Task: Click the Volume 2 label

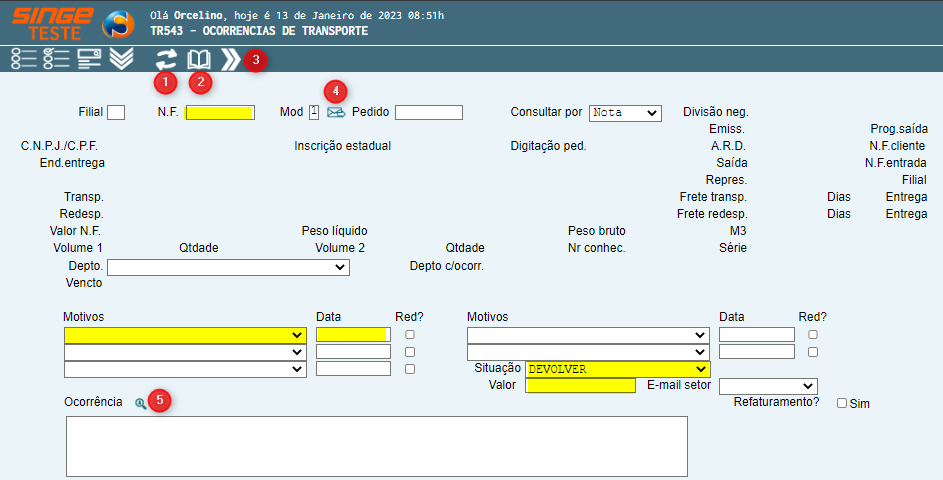Action: coord(340,248)
